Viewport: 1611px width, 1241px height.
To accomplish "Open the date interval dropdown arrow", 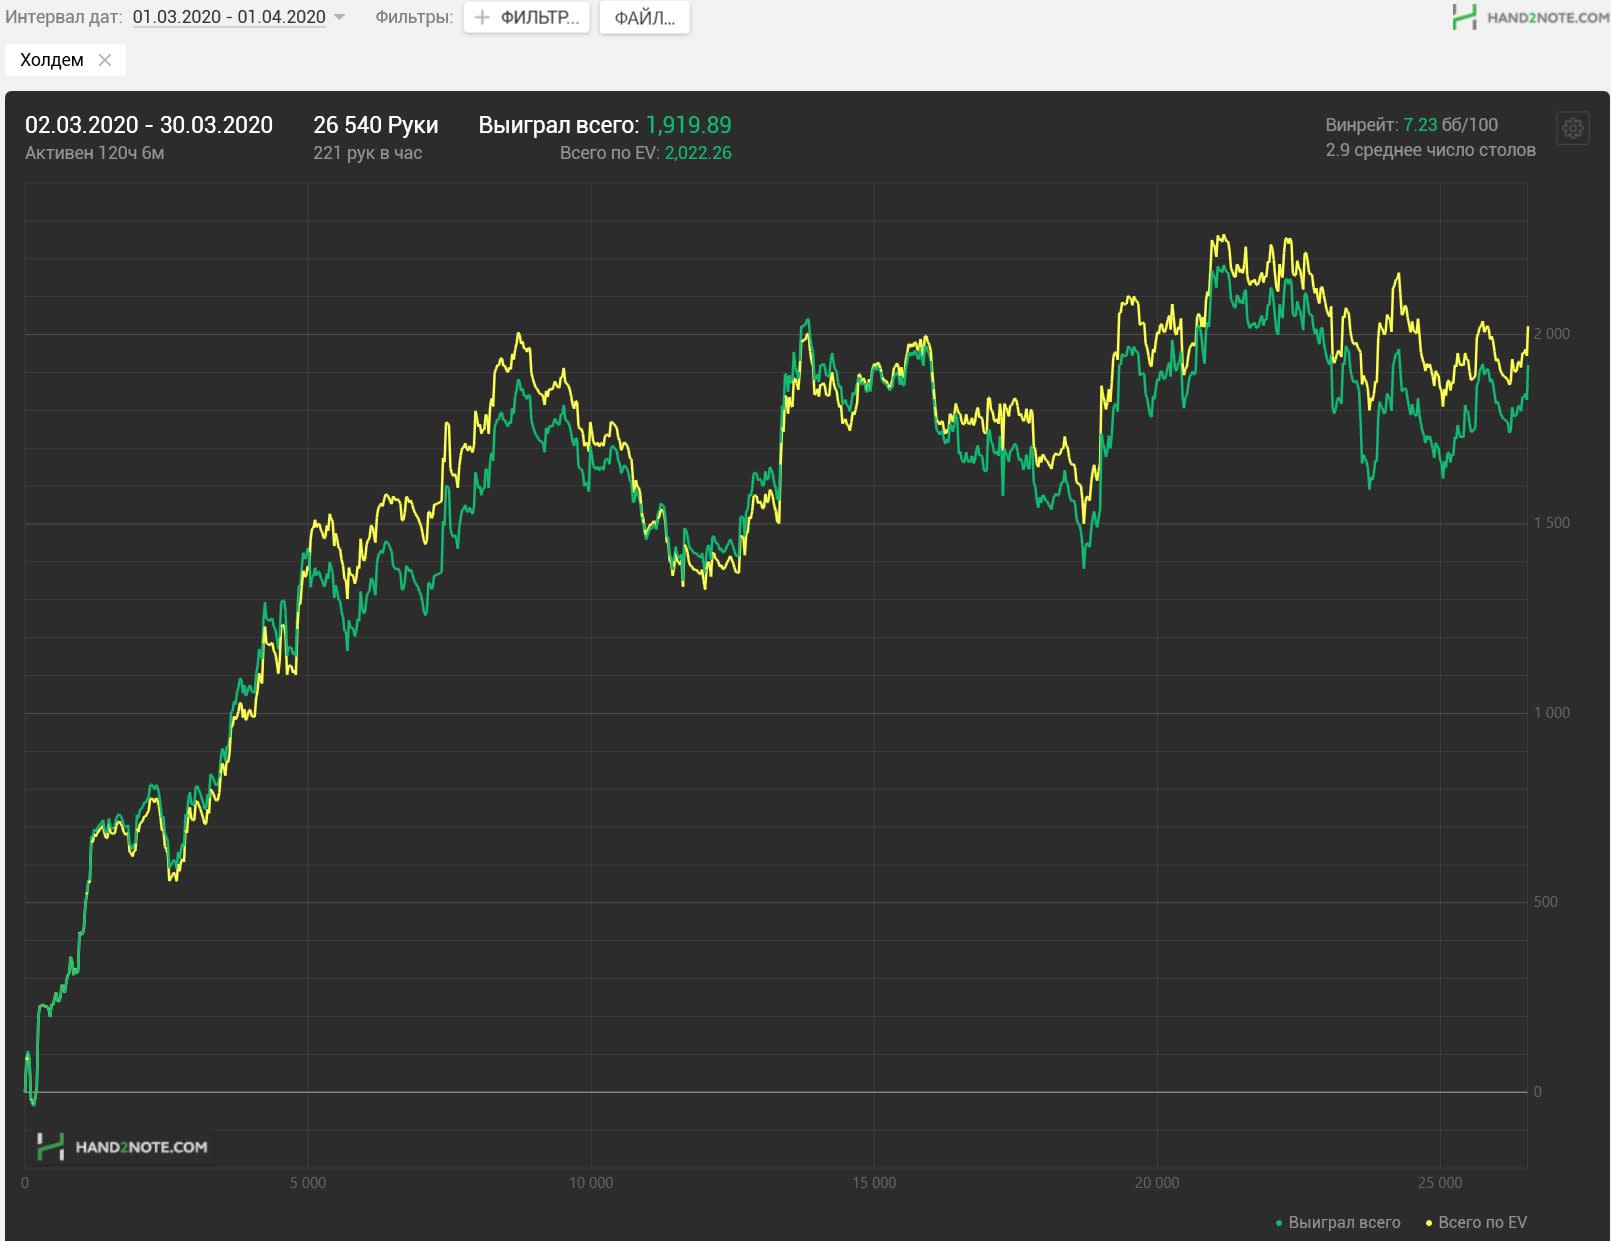I will pyautogui.click(x=339, y=18).
